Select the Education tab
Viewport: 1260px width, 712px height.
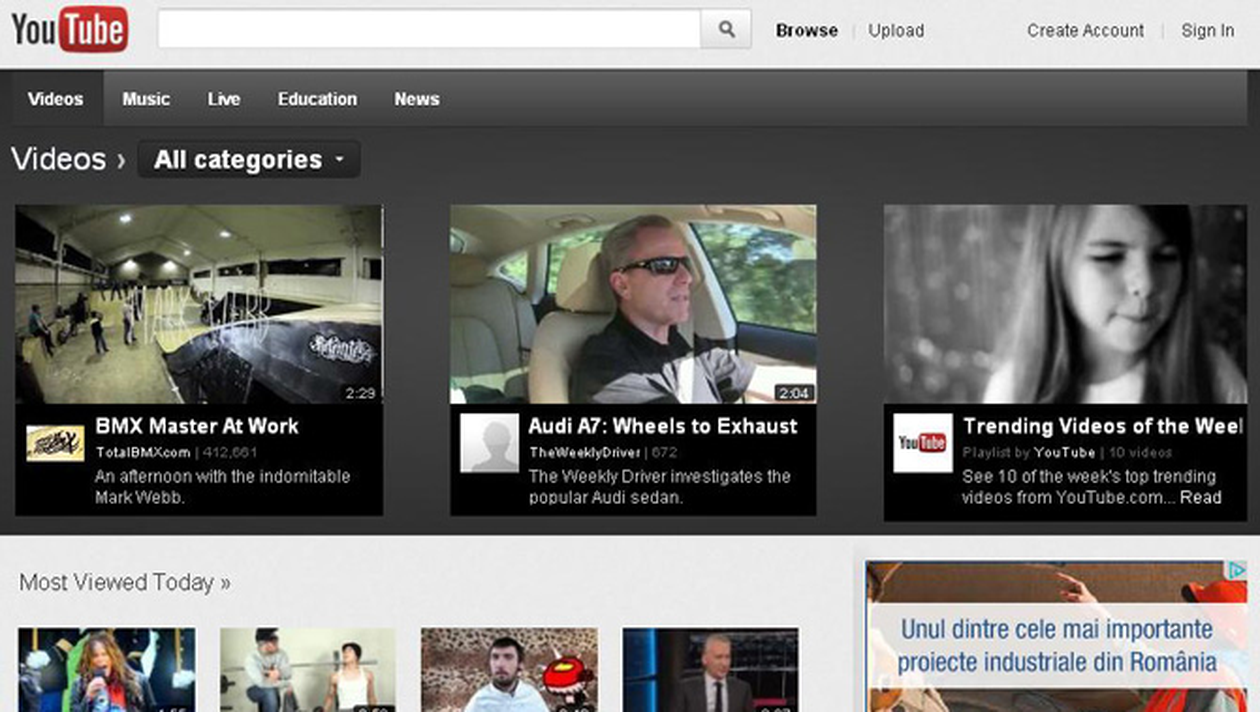pos(317,99)
